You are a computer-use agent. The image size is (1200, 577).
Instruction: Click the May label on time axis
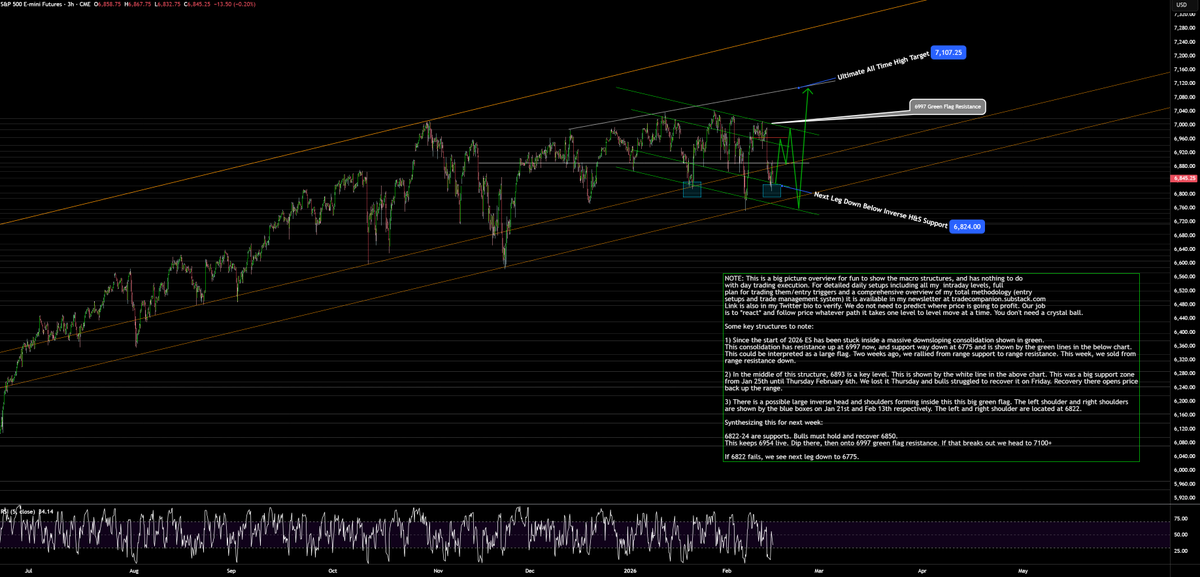[x=1022, y=569]
